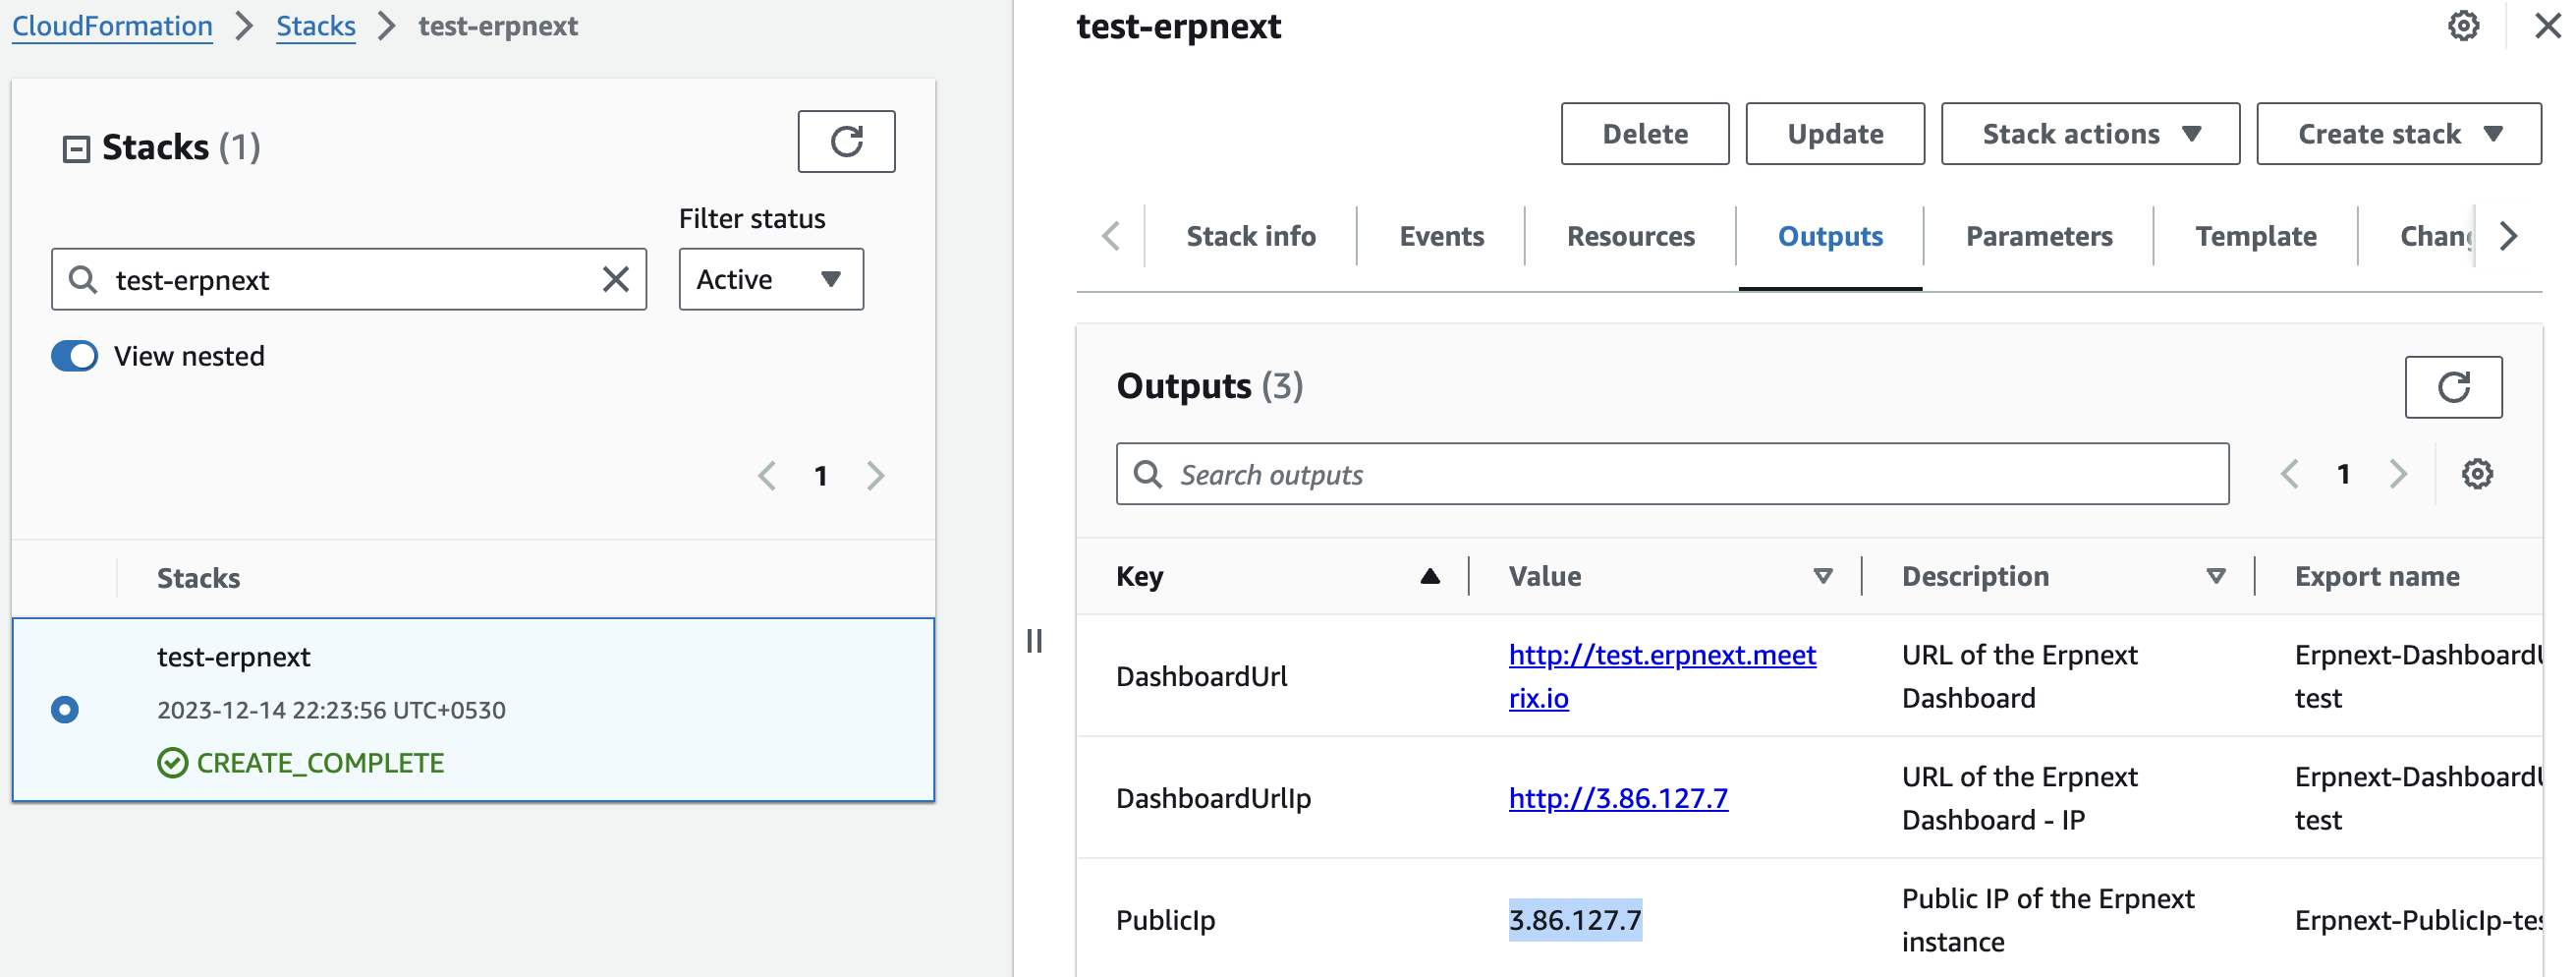Go to next page of outputs

(2397, 474)
